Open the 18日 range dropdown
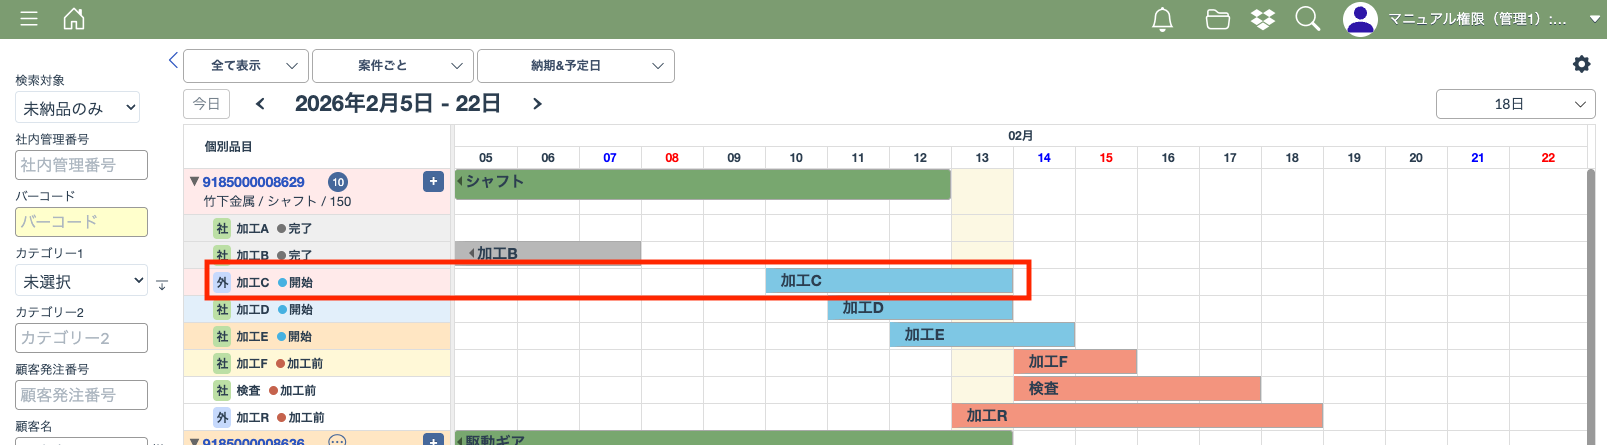The width and height of the screenshot is (1607, 445). pos(1515,104)
